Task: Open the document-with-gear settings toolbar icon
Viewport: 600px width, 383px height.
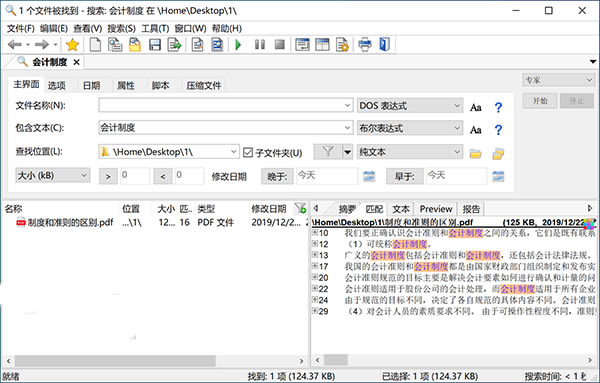Action: [342, 45]
